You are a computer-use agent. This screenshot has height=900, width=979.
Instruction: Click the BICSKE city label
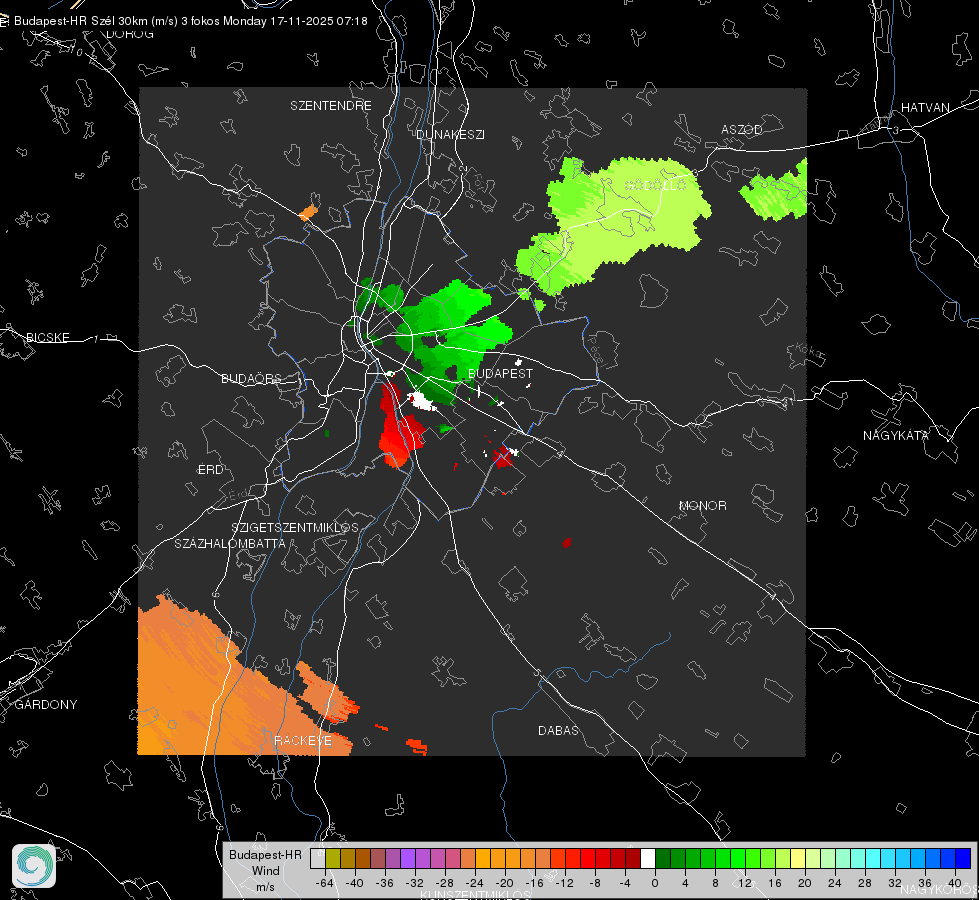[x=47, y=338]
